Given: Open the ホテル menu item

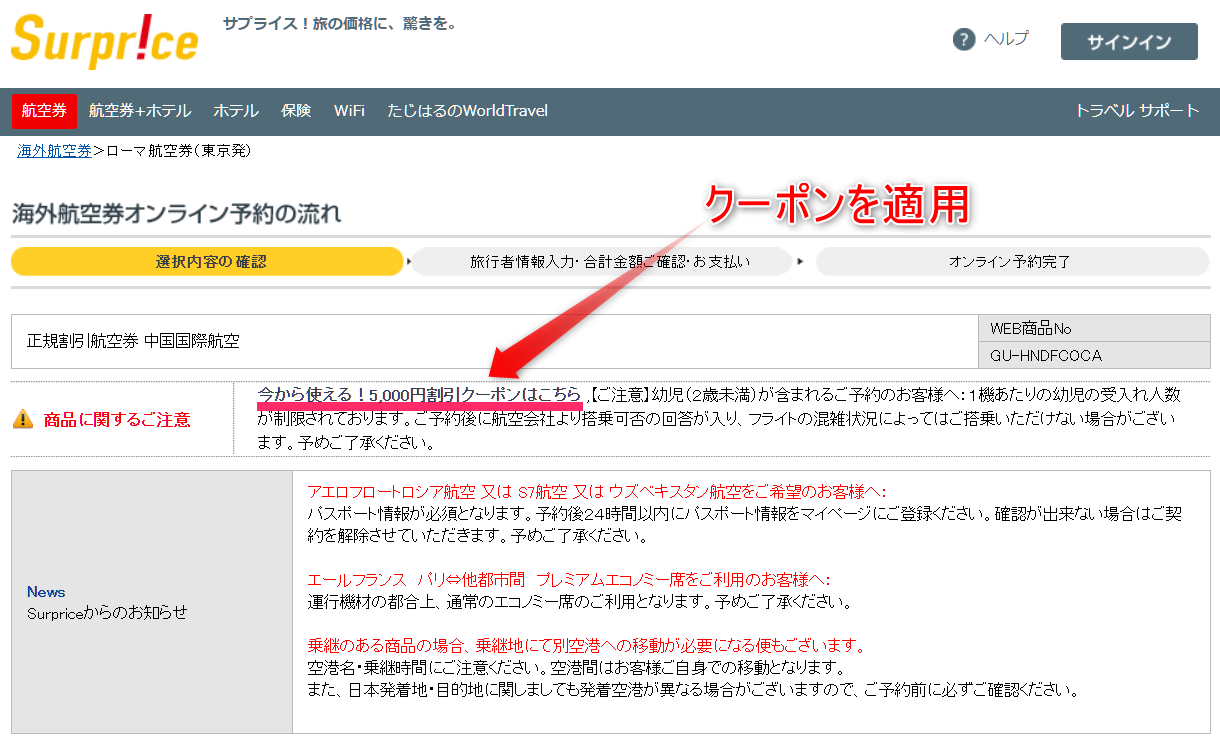Looking at the screenshot, I should click(236, 111).
